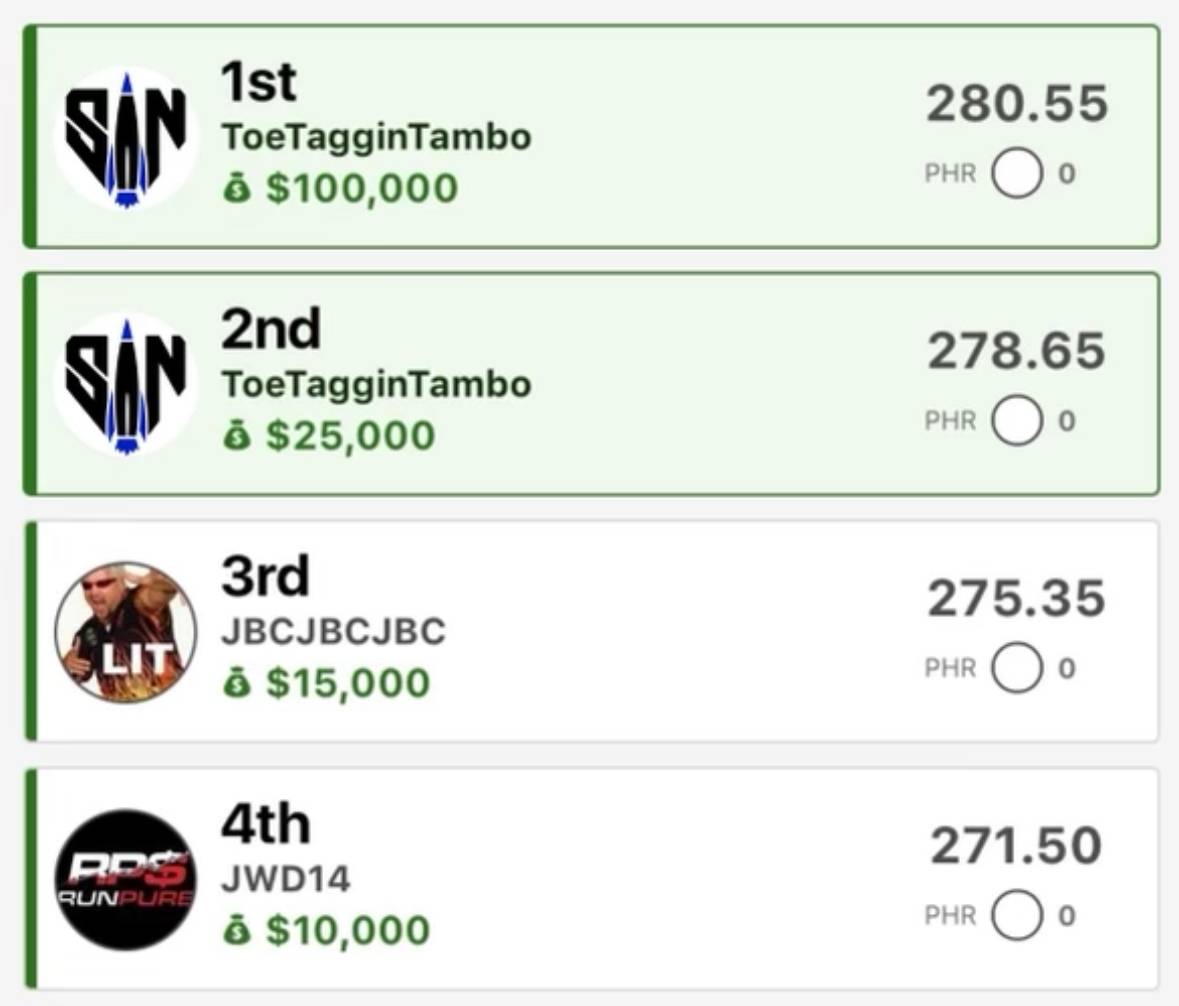Click money bag icon beside $15,000
The height and width of the screenshot is (1006, 1179).
tap(237, 684)
